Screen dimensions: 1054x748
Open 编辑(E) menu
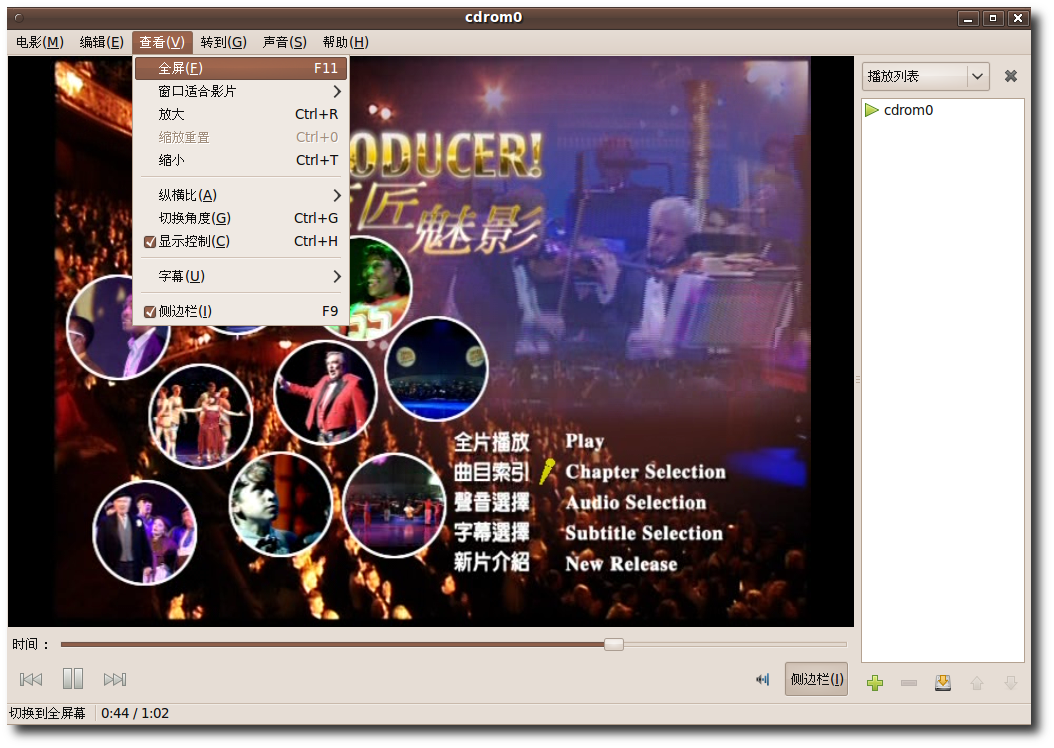[102, 42]
